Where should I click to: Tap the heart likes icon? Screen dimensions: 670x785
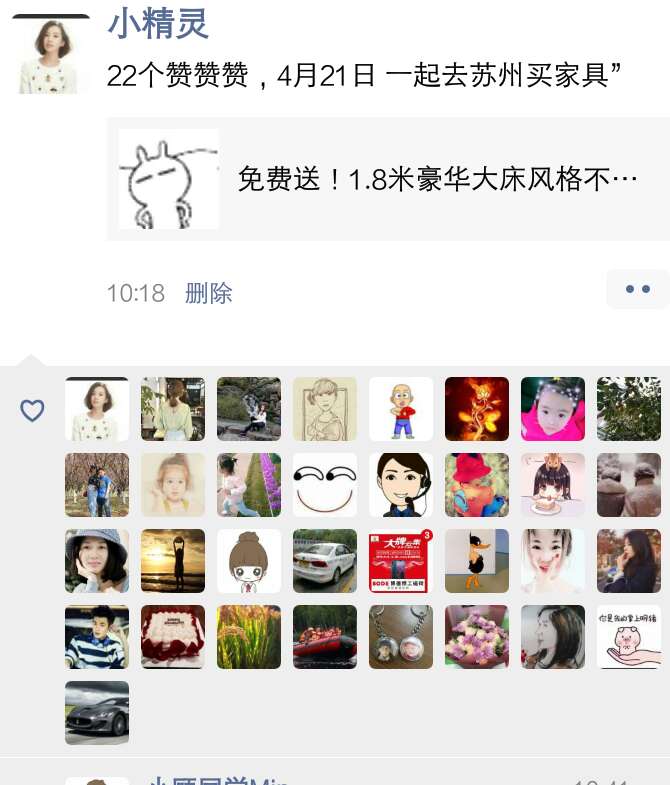[32, 411]
